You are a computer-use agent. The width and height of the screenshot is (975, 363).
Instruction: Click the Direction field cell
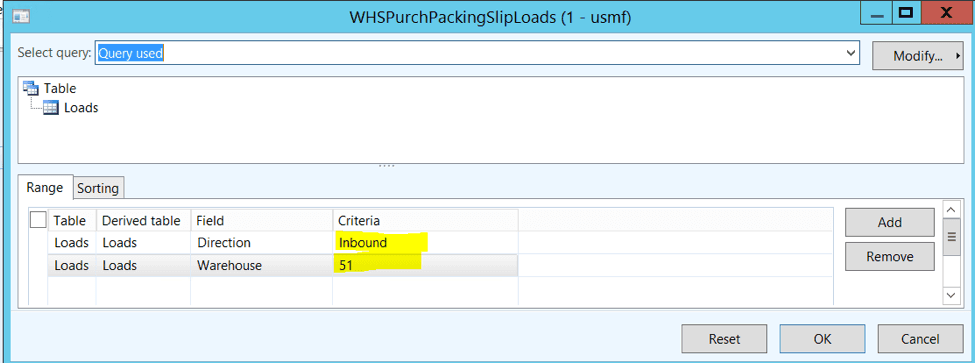(x=261, y=242)
